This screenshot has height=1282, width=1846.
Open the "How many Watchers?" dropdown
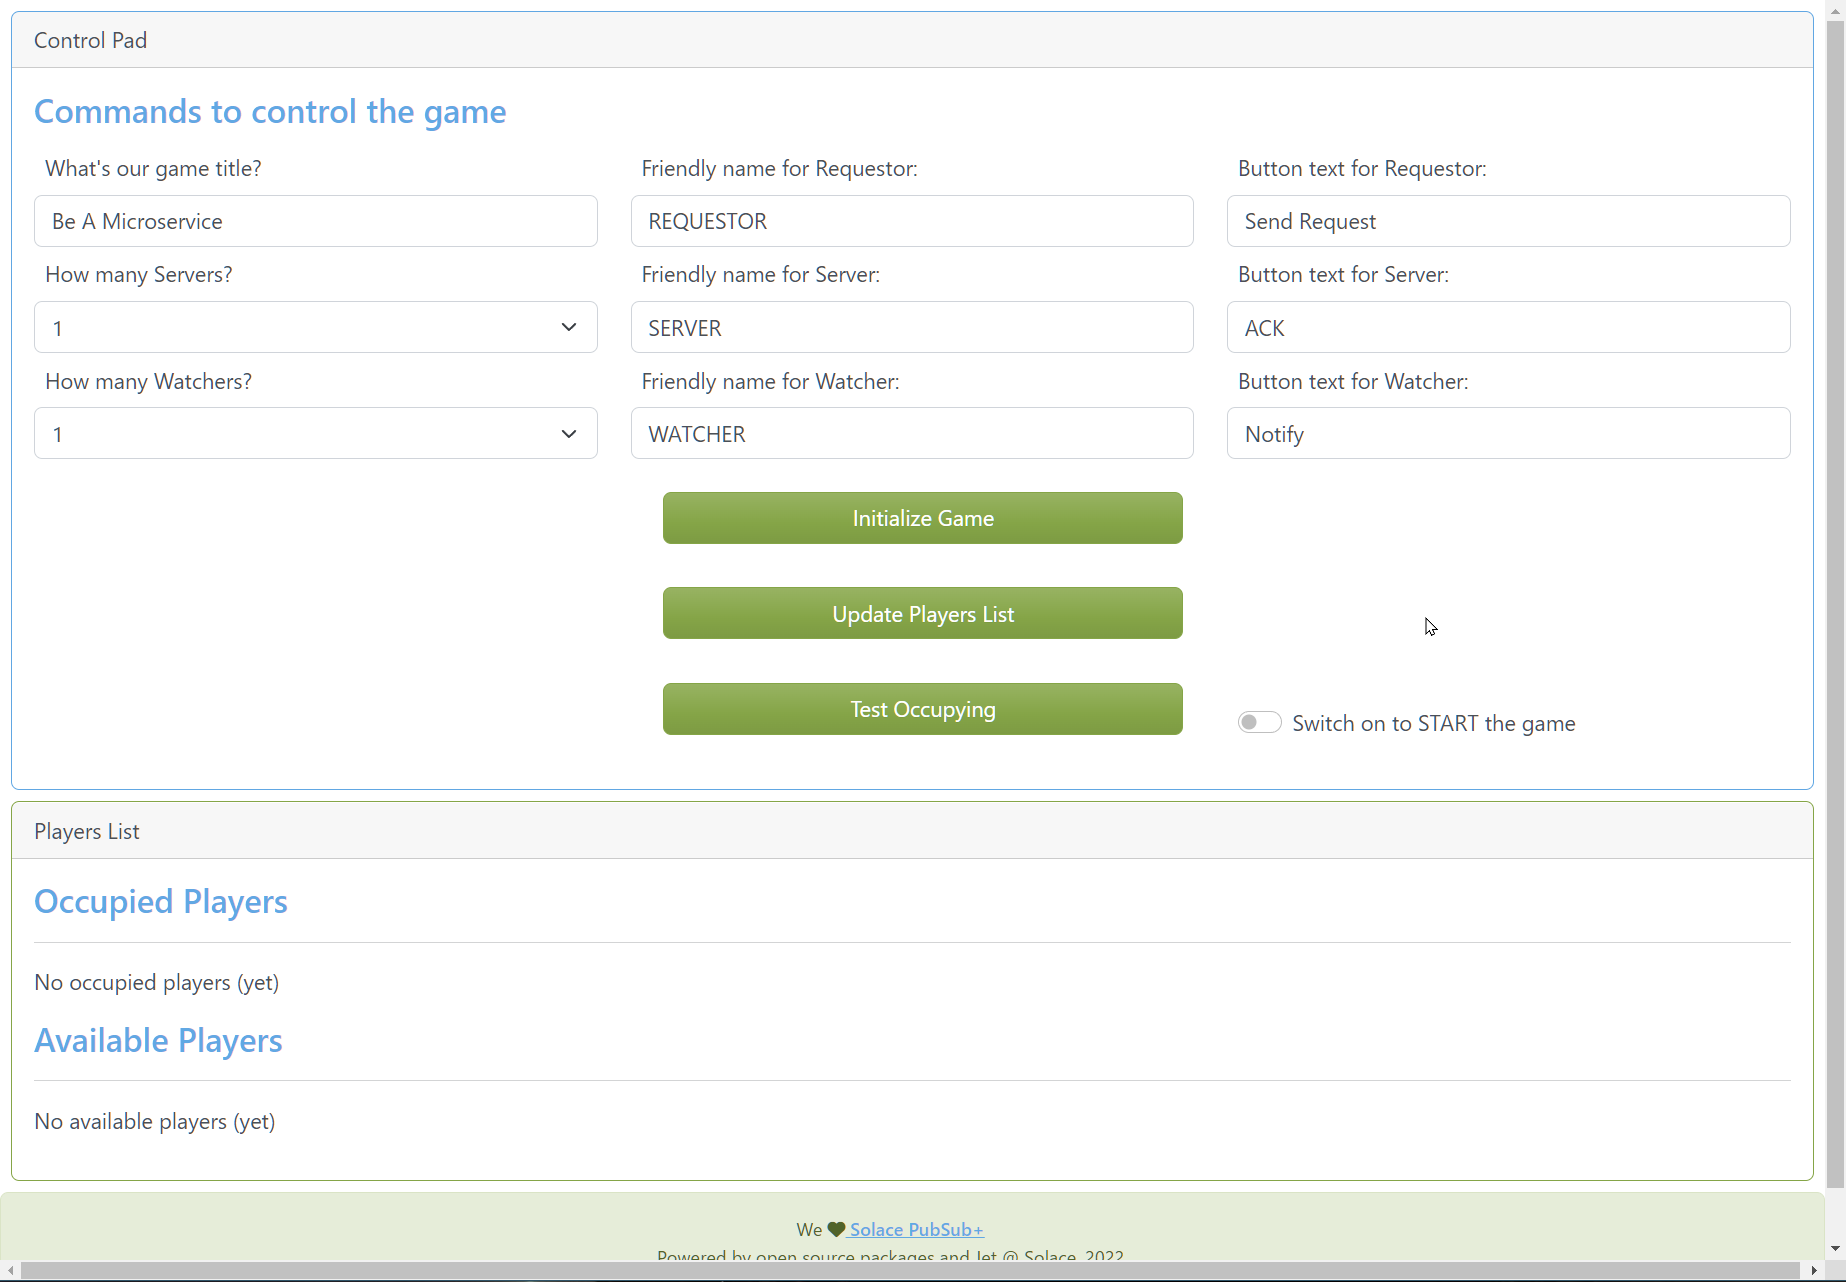pos(315,433)
